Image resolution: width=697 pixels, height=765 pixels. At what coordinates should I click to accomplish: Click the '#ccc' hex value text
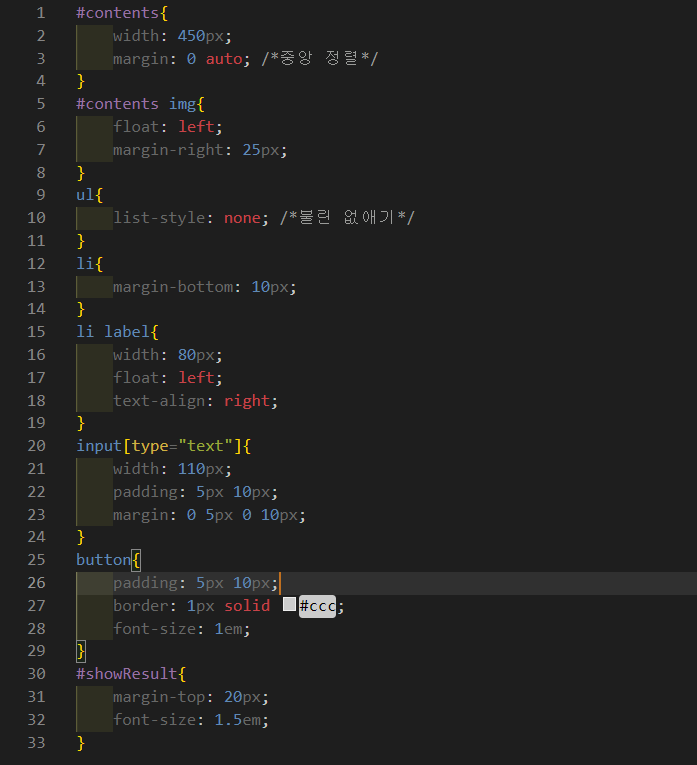point(318,606)
